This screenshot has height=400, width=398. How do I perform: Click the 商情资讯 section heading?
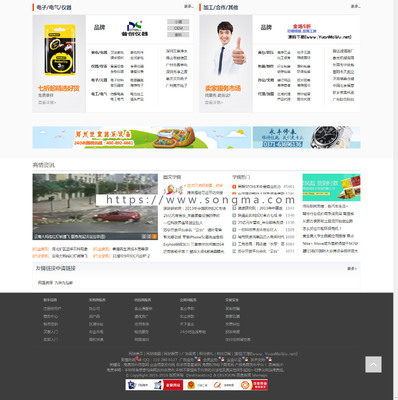click(44, 165)
